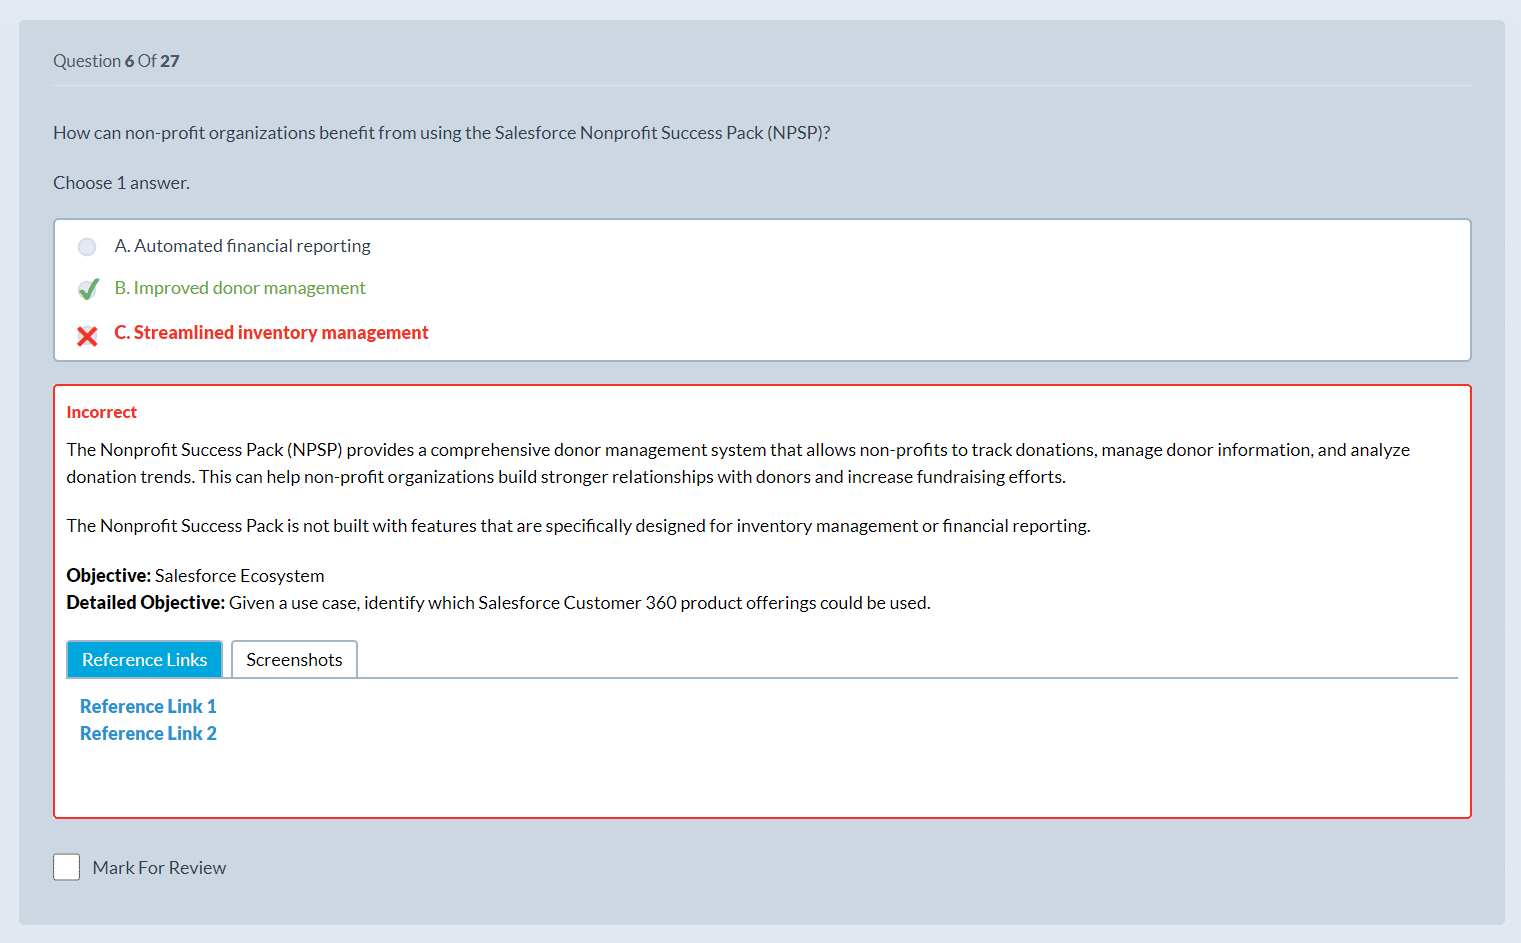
Task: Click the 'Choose 1 answer.' instruction
Action: pyautogui.click(x=121, y=183)
